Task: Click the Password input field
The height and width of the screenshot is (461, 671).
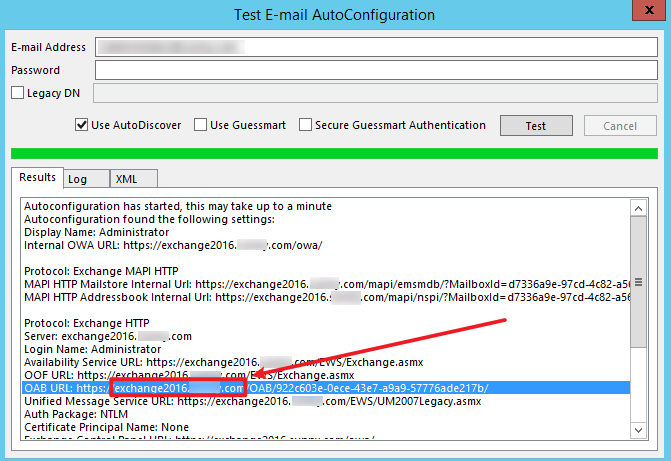Action: pyautogui.click(x=376, y=70)
